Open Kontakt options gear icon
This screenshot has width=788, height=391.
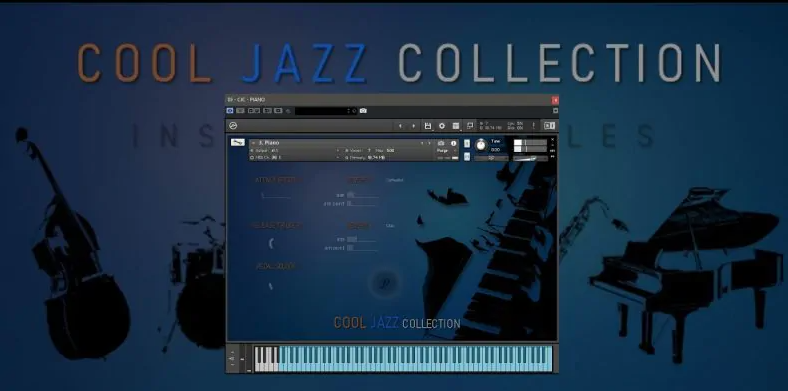(x=442, y=126)
